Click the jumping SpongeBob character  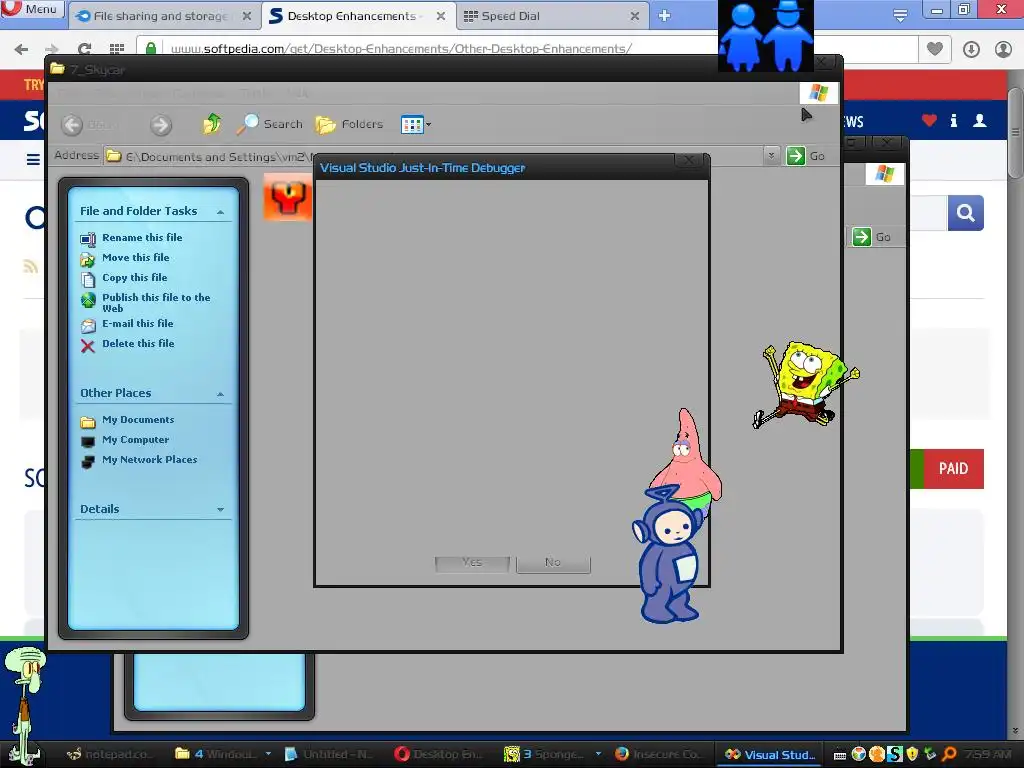tap(806, 383)
